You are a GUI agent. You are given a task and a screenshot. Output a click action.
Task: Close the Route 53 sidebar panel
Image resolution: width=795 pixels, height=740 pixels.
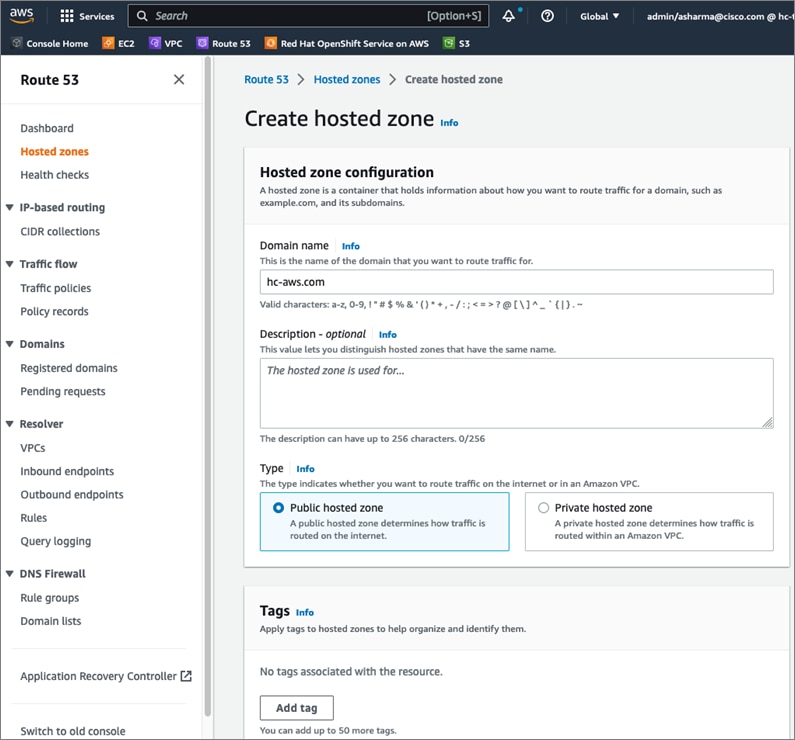[179, 80]
